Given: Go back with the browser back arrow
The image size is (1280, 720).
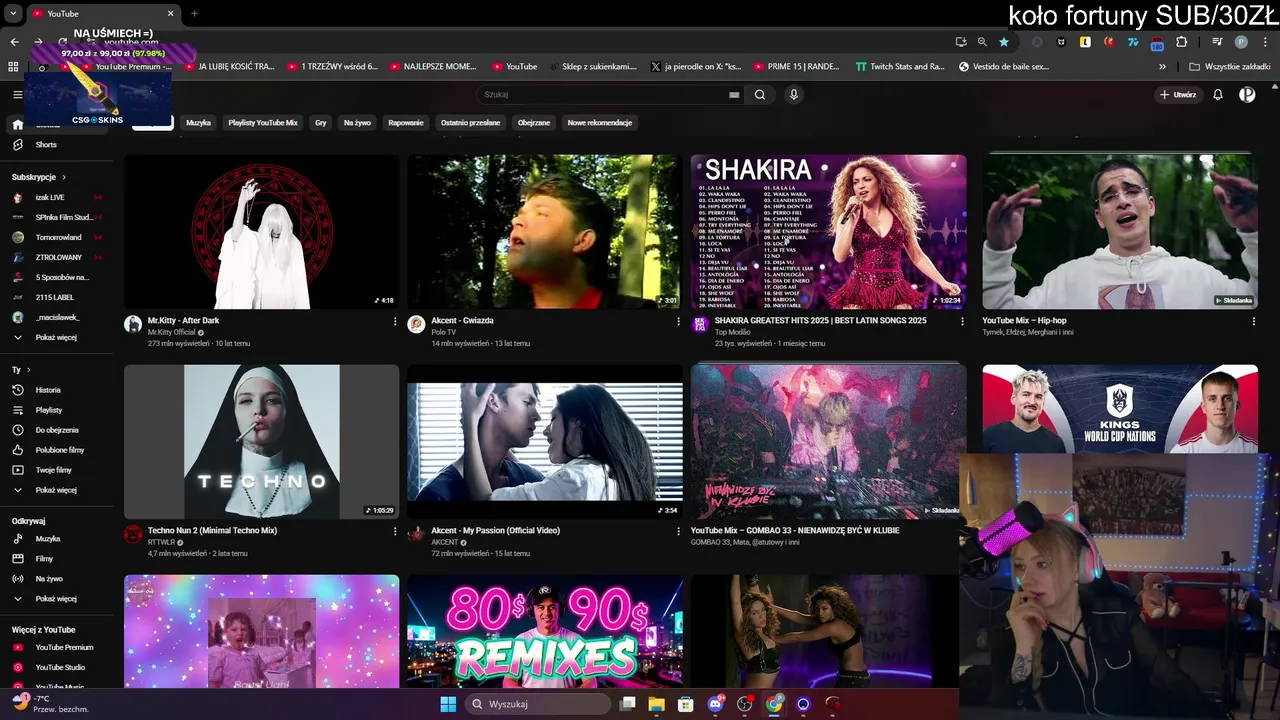Looking at the screenshot, I should [x=14, y=42].
